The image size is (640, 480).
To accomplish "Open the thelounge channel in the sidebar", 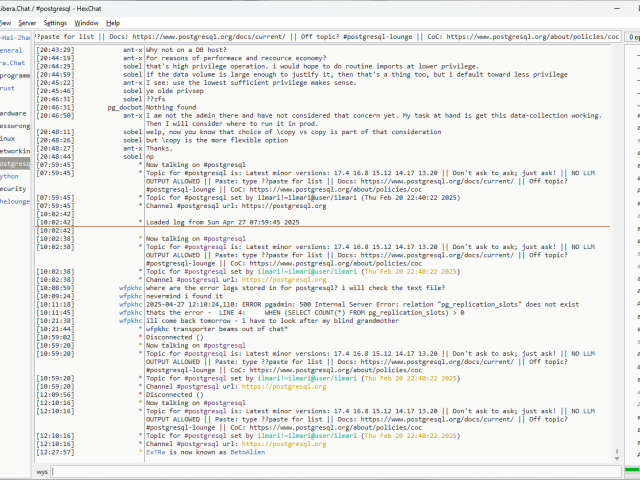I will [x=14, y=201].
